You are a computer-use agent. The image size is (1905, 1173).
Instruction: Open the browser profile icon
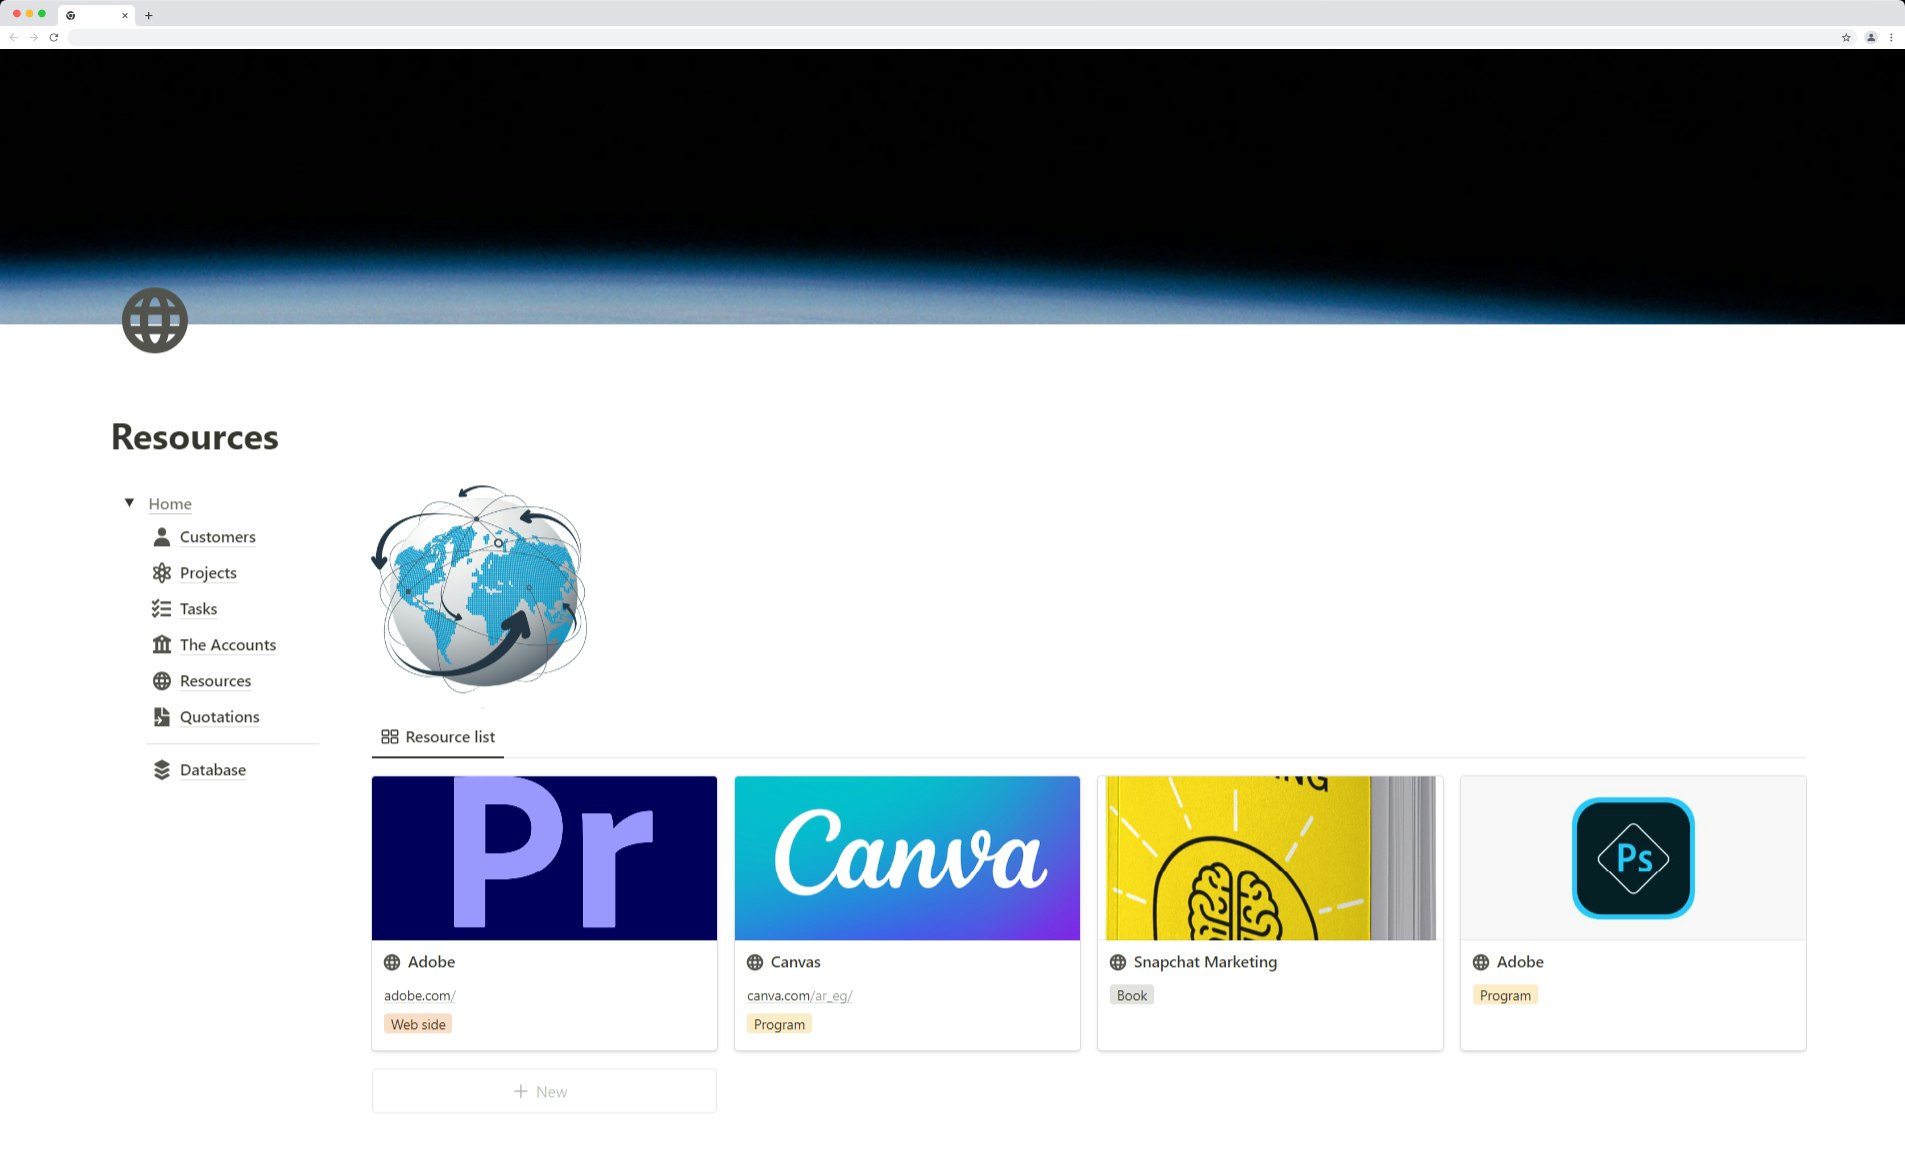tap(1871, 37)
